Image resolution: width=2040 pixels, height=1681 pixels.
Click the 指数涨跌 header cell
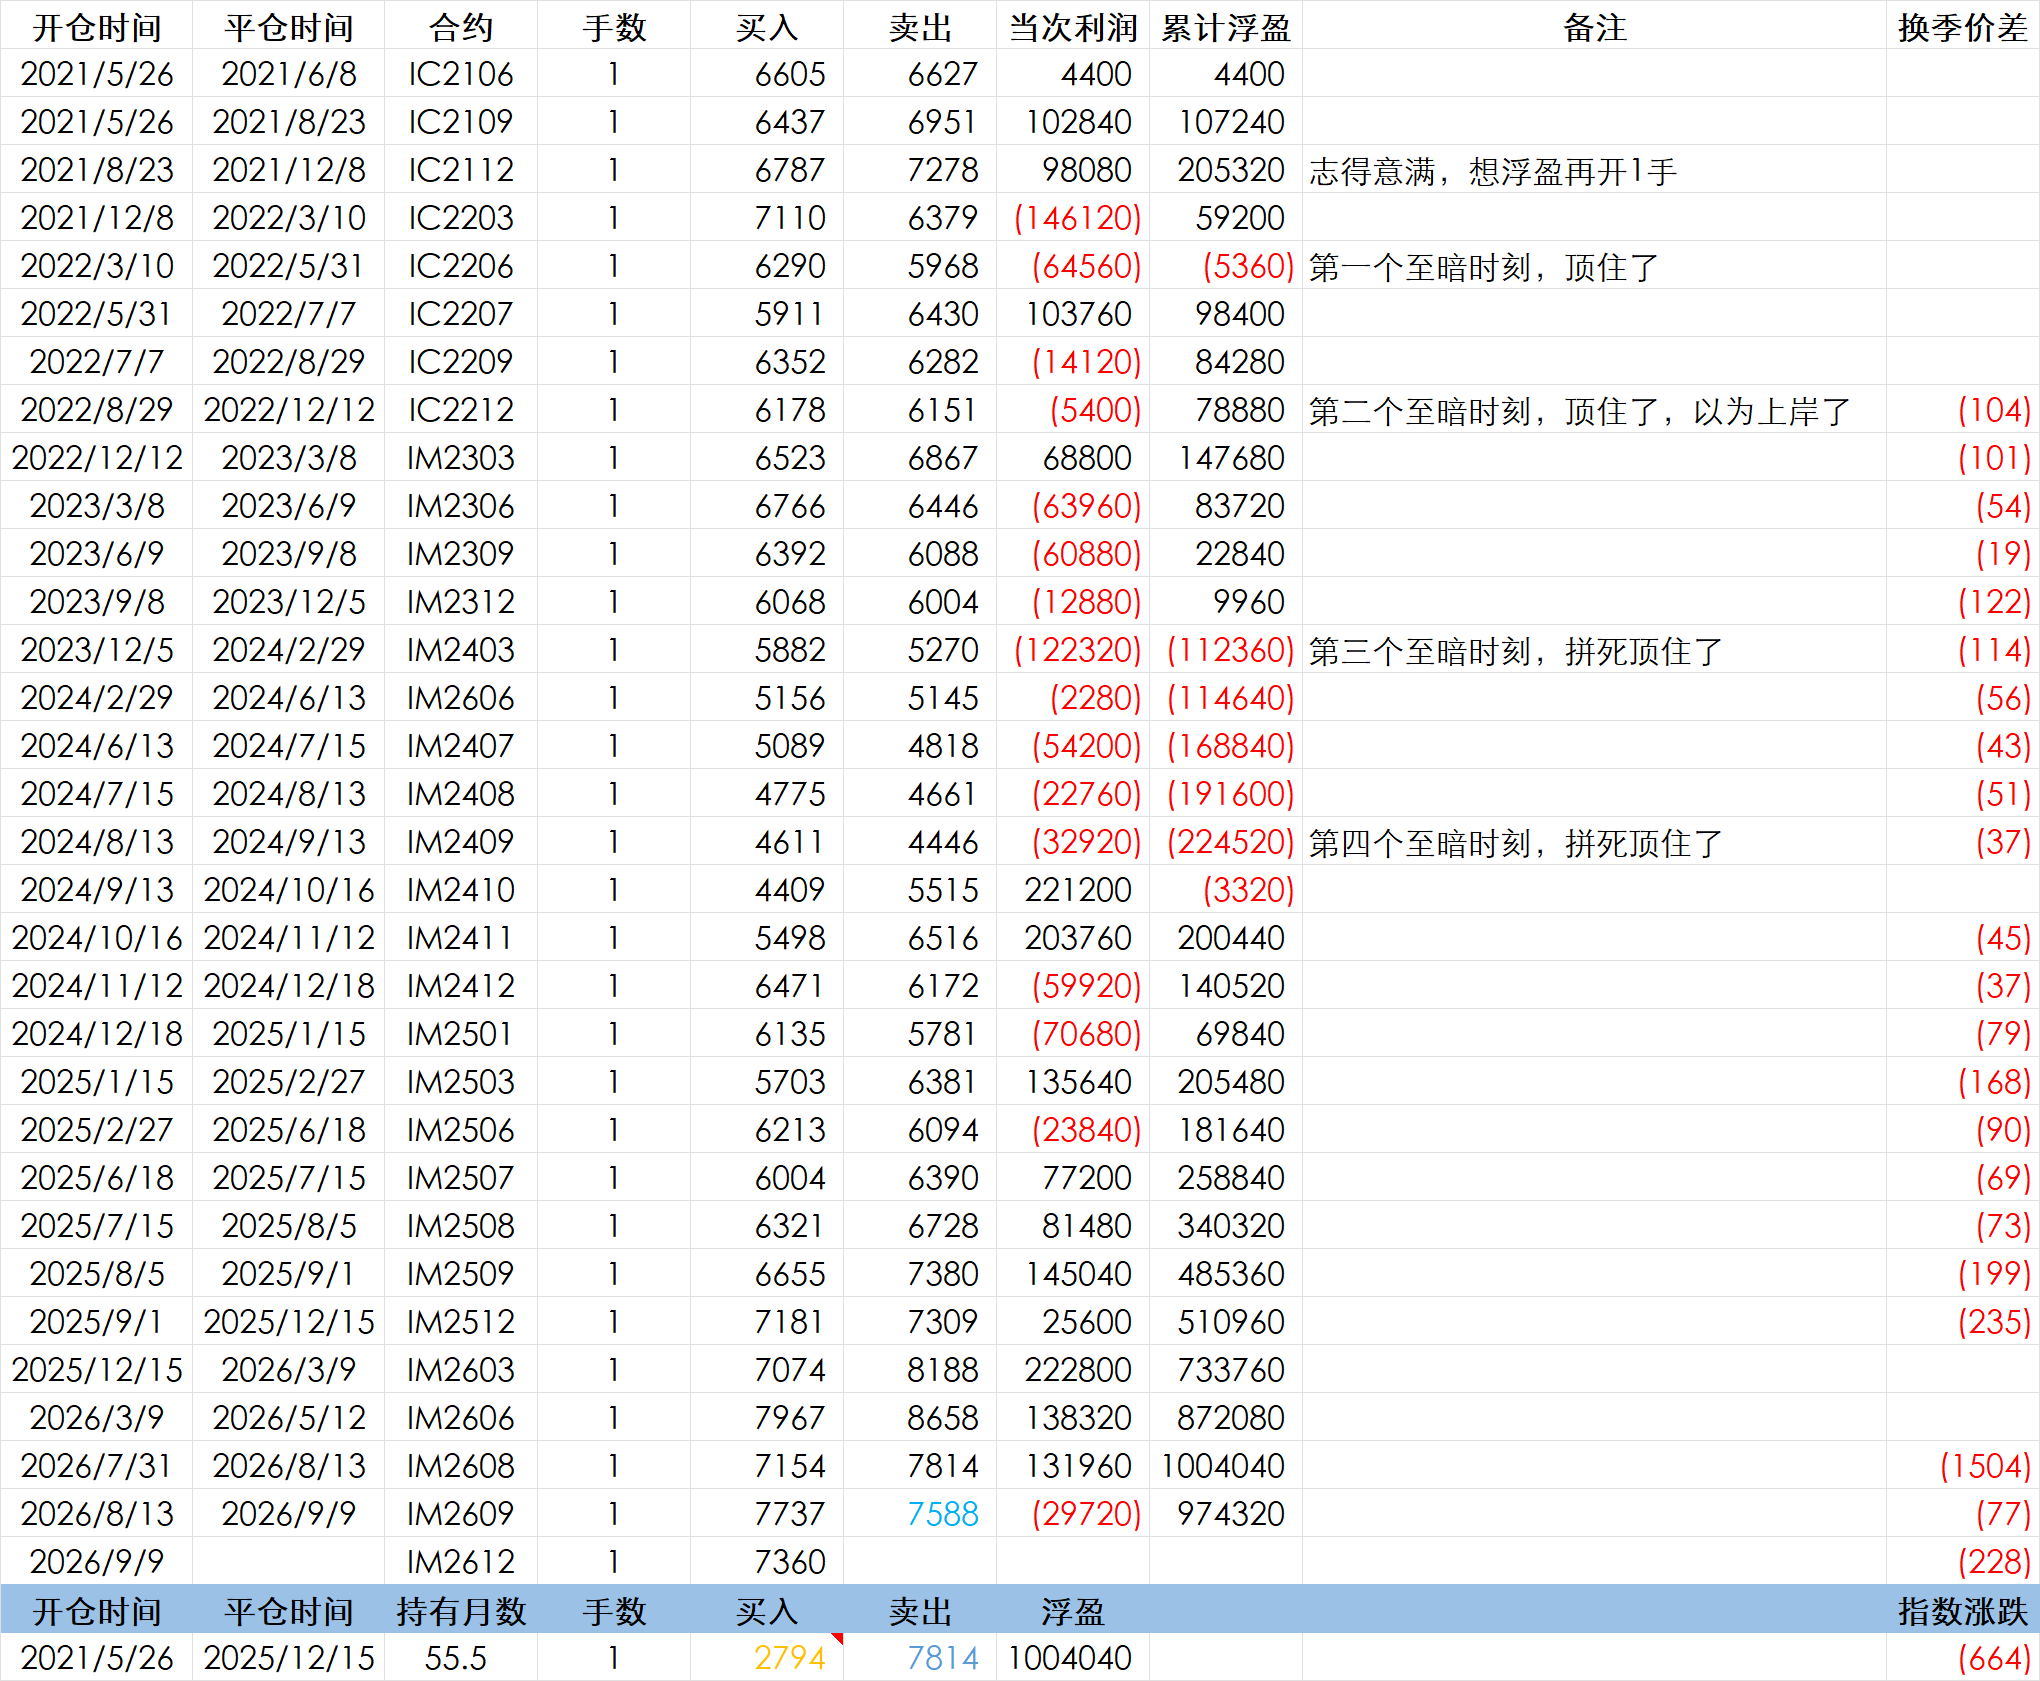click(x=1962, y=1611)
